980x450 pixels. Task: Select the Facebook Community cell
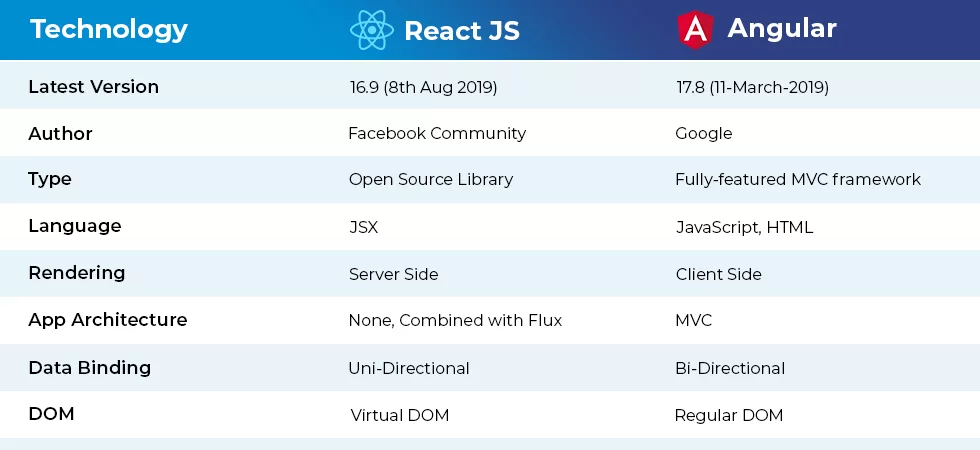(x=438, y=133)
